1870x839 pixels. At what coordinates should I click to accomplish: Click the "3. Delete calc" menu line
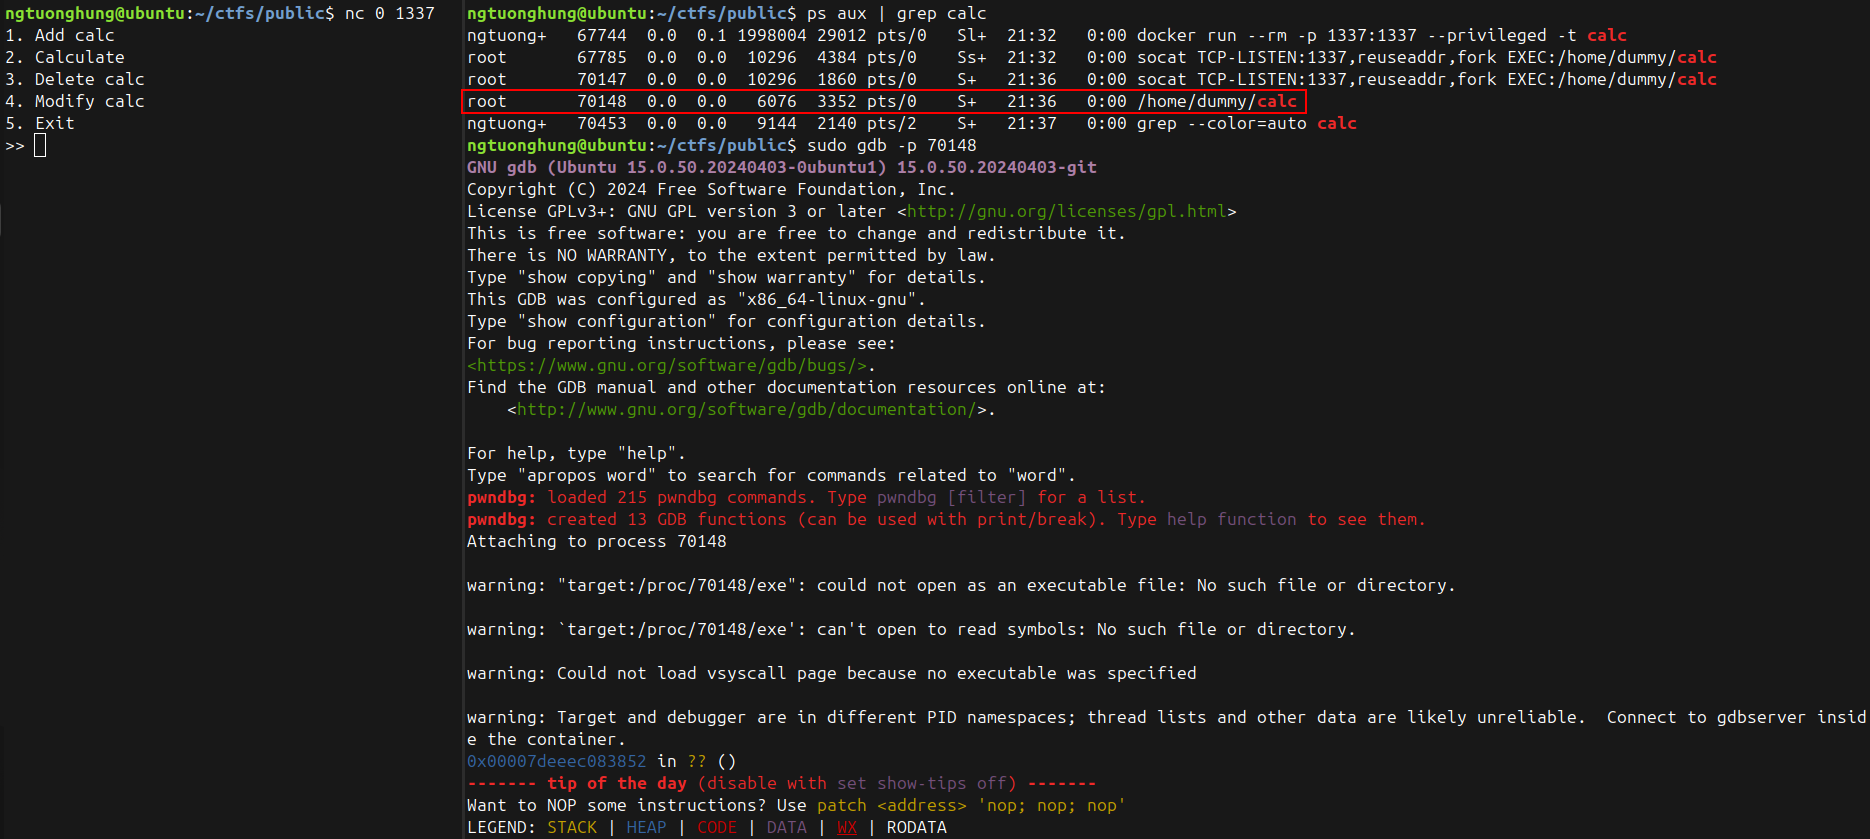click(x=75, y=80)
